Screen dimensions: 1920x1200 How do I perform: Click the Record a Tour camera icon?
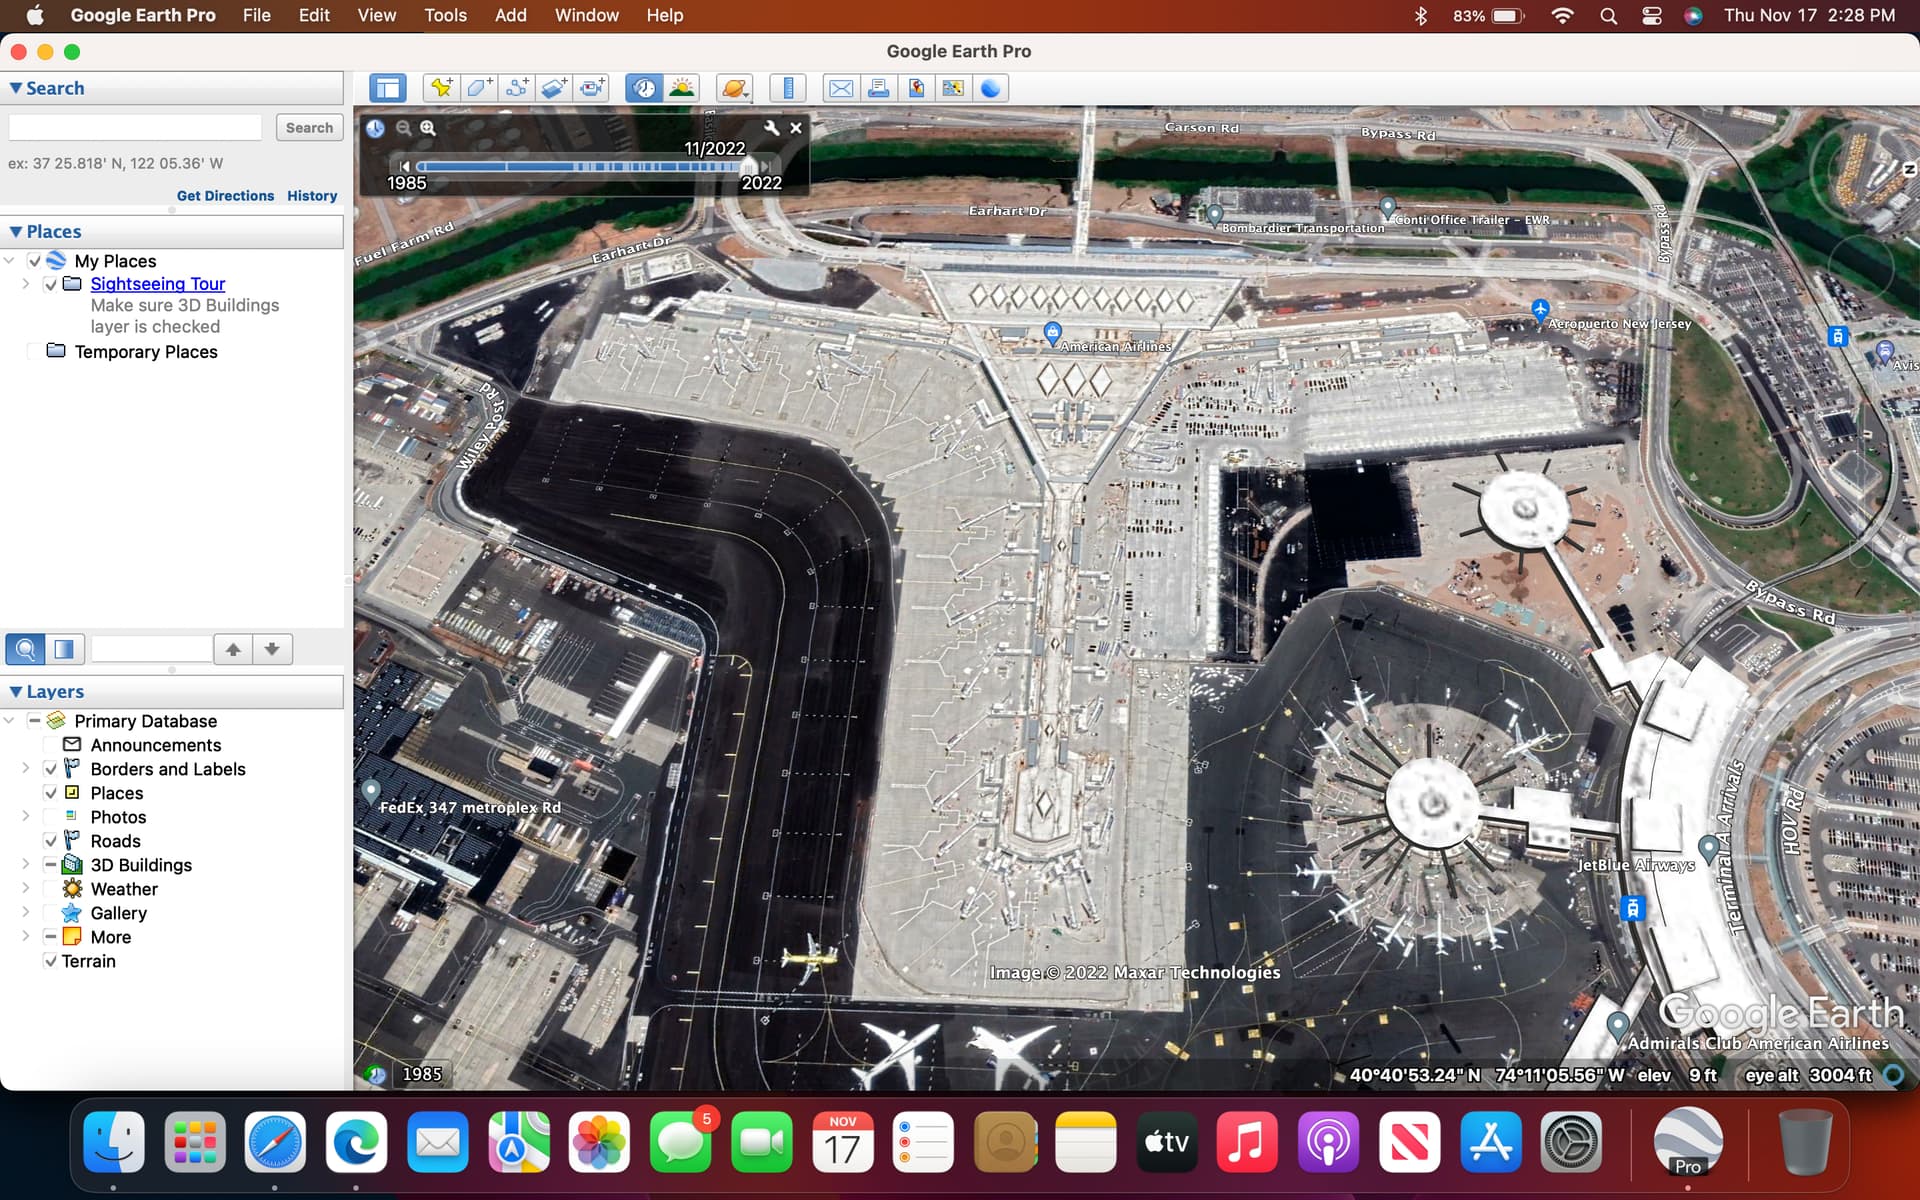tap(592, 88)
